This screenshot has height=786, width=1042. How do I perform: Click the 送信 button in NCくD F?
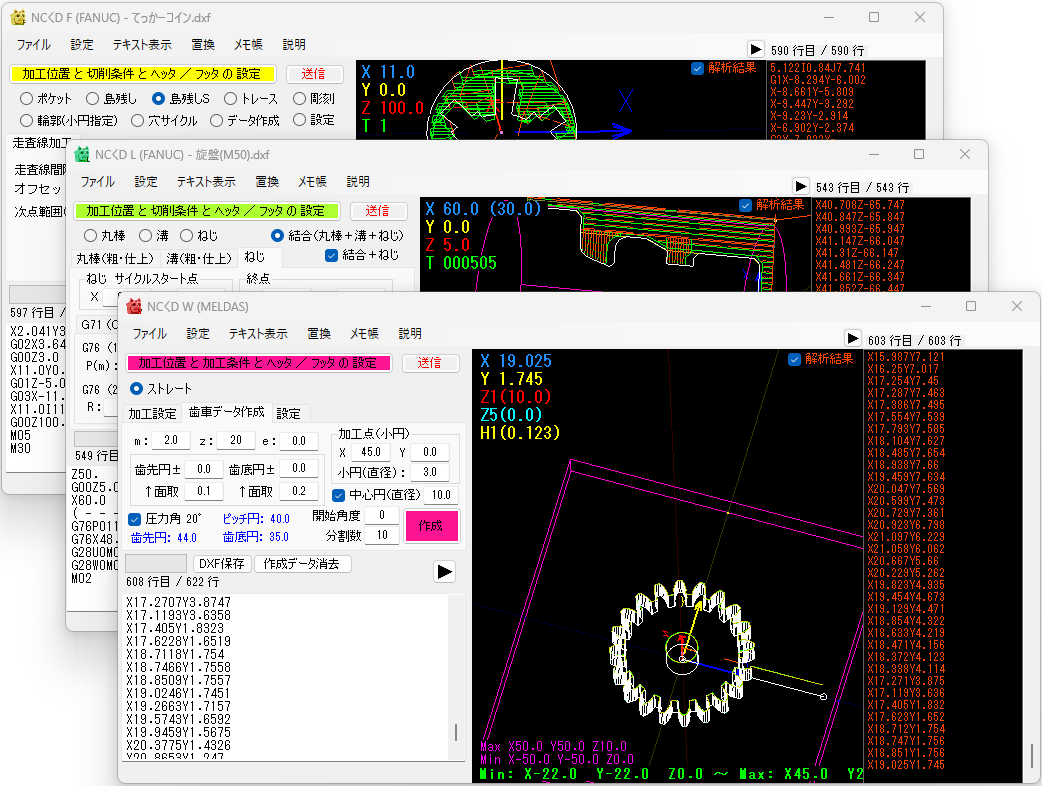[x=316, y=74]
